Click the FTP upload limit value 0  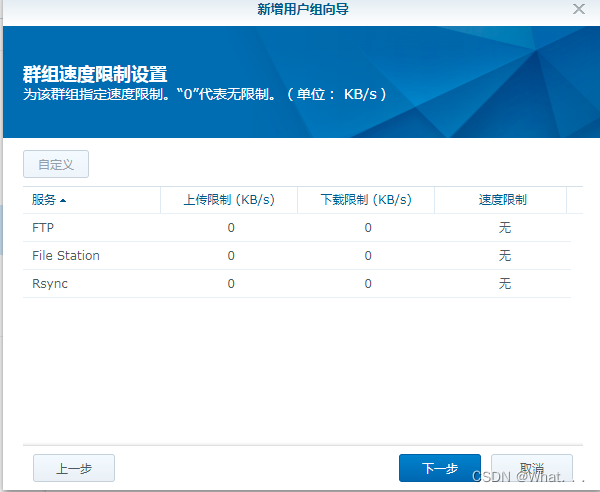[231, 228]
